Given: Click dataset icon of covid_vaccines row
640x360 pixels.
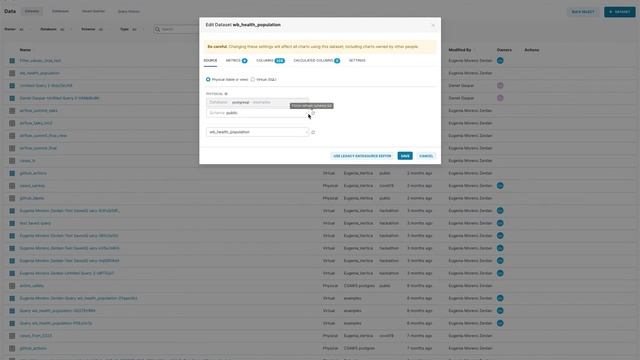Looking at the screenshot, I should 12,186.
